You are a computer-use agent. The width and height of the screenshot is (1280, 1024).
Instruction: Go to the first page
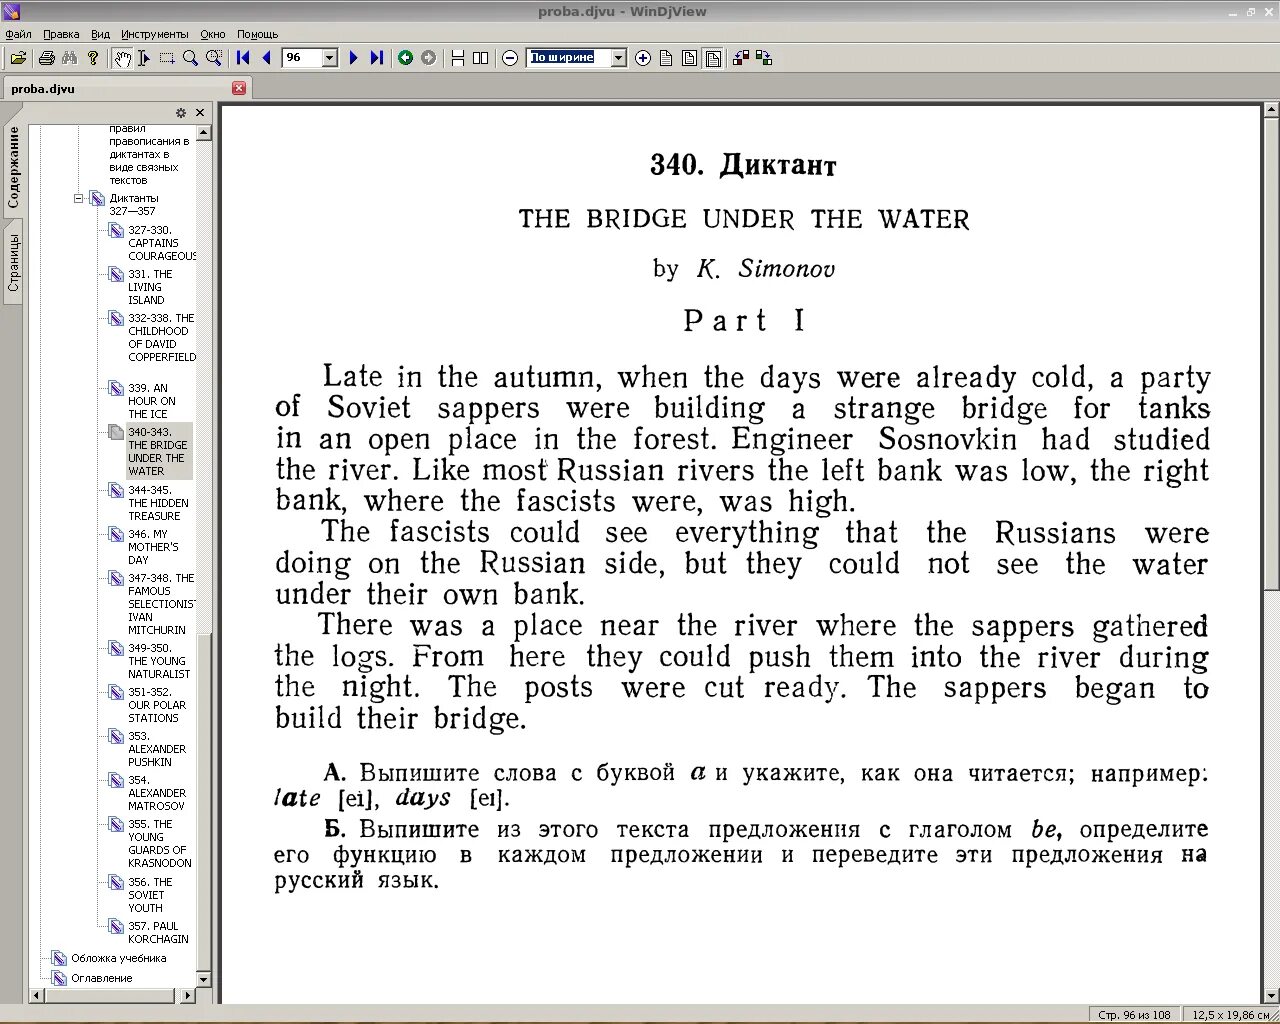click(243, 58)
